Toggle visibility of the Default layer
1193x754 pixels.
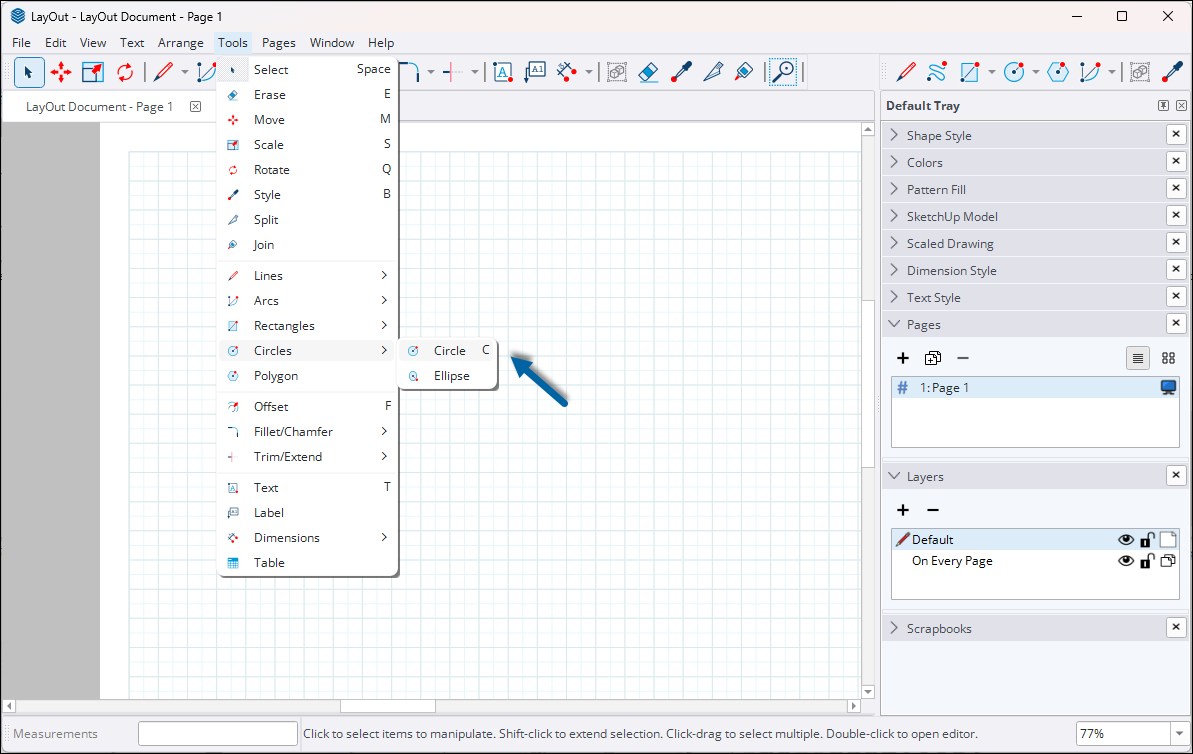(1125, 539)
